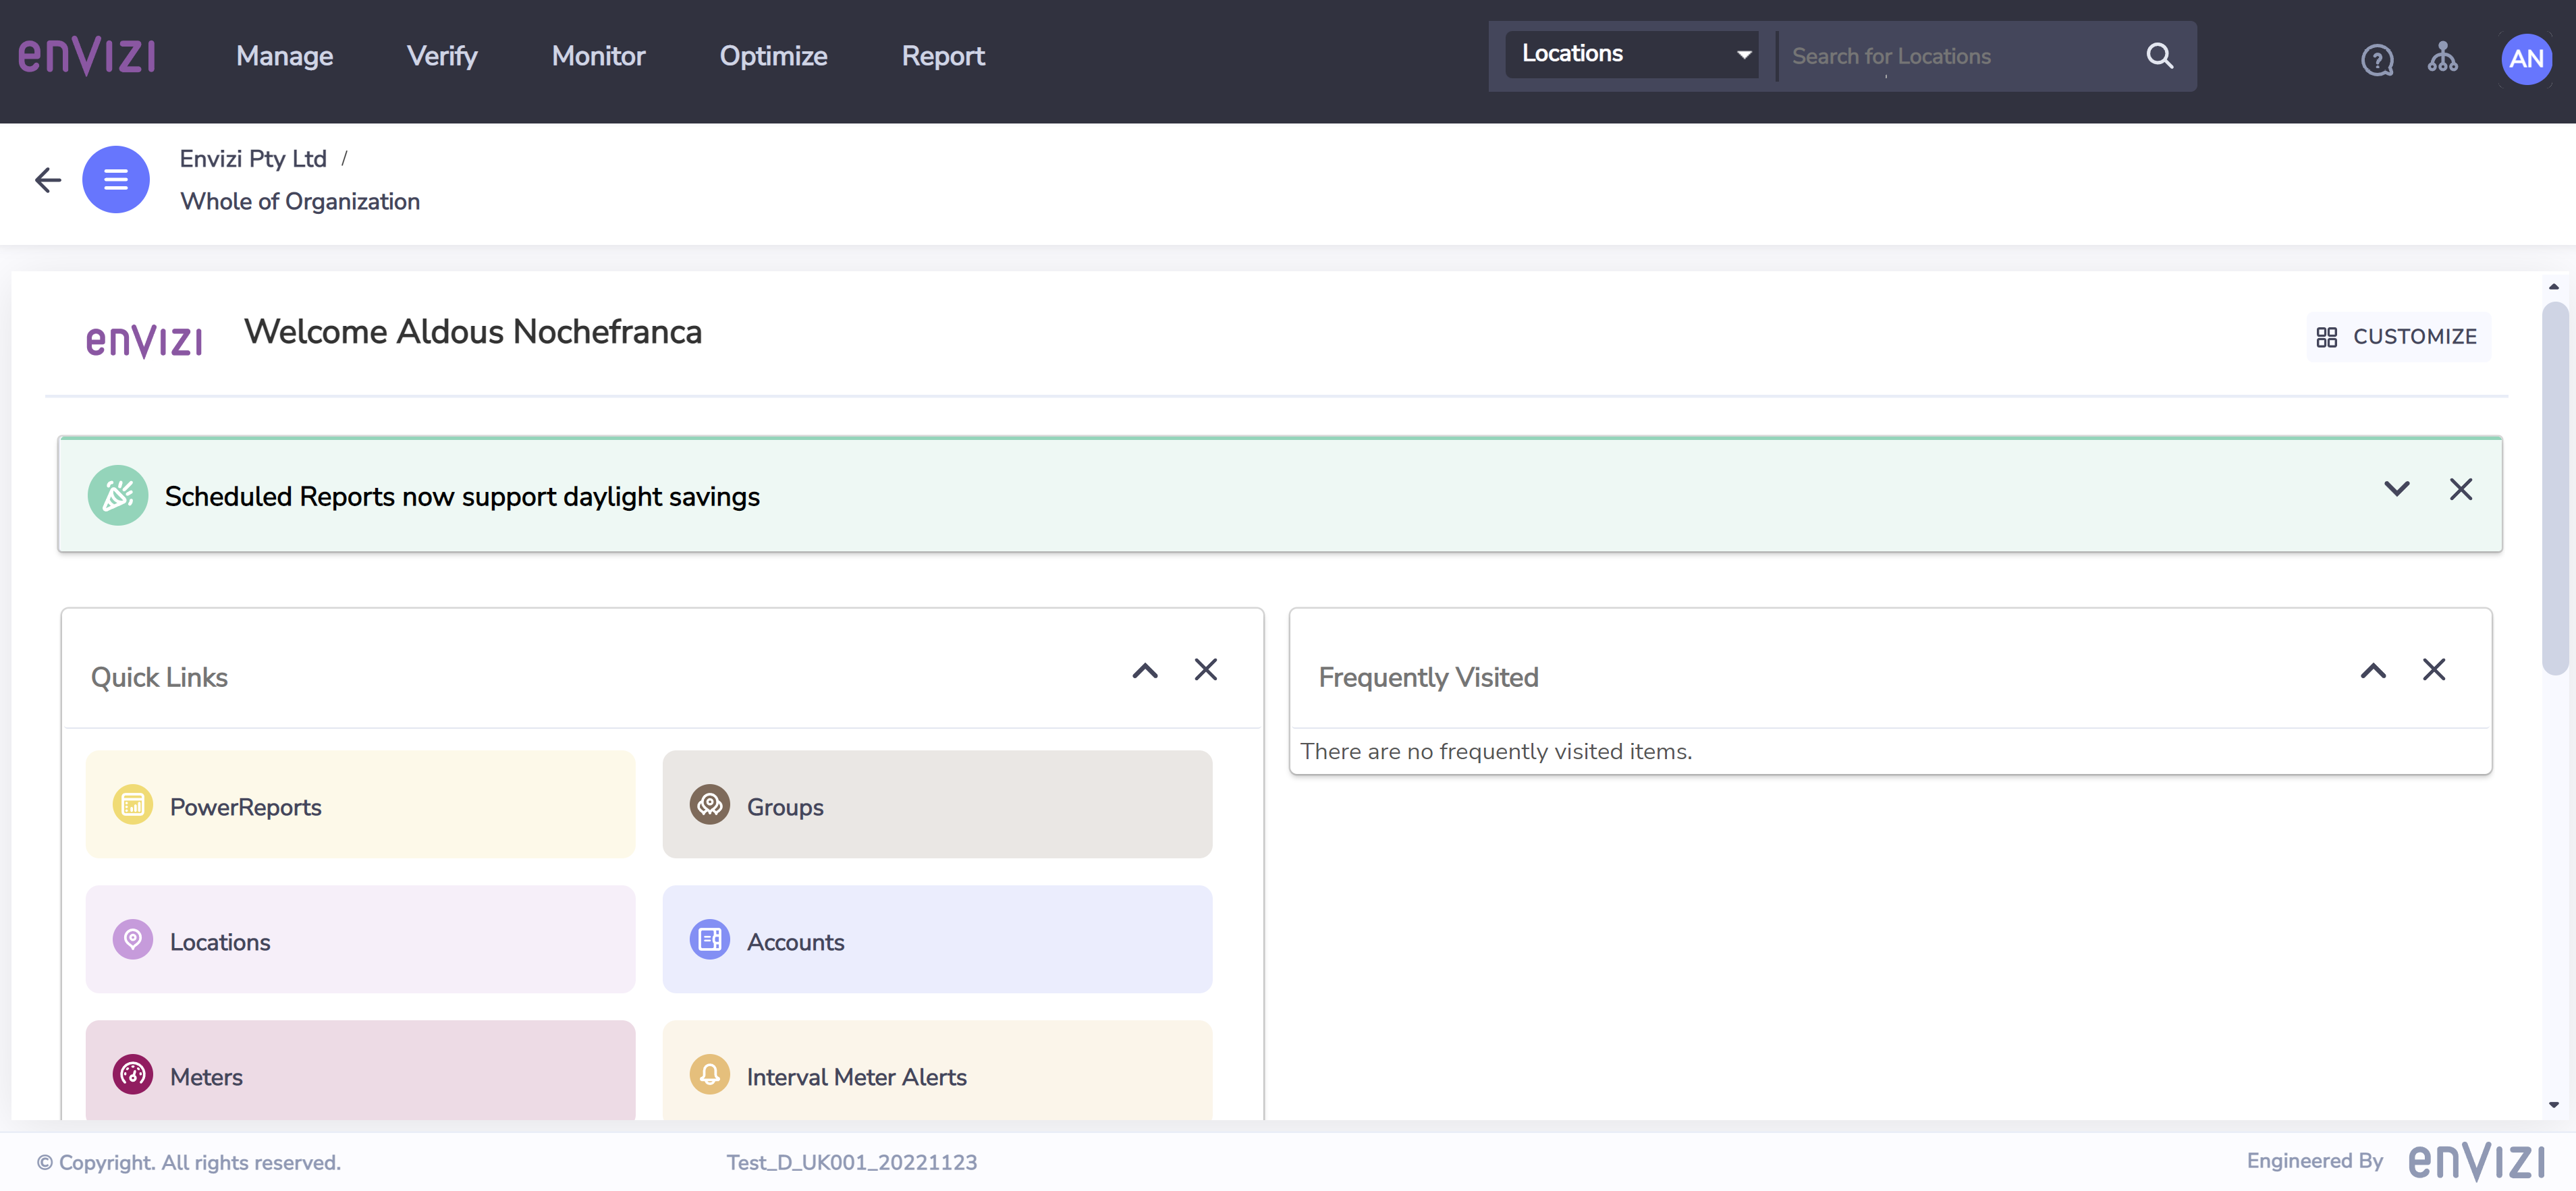2576x1191 pixels.
Task: Click the Welcome Aldous Nochefranca heading
Action: click(473, 332)
